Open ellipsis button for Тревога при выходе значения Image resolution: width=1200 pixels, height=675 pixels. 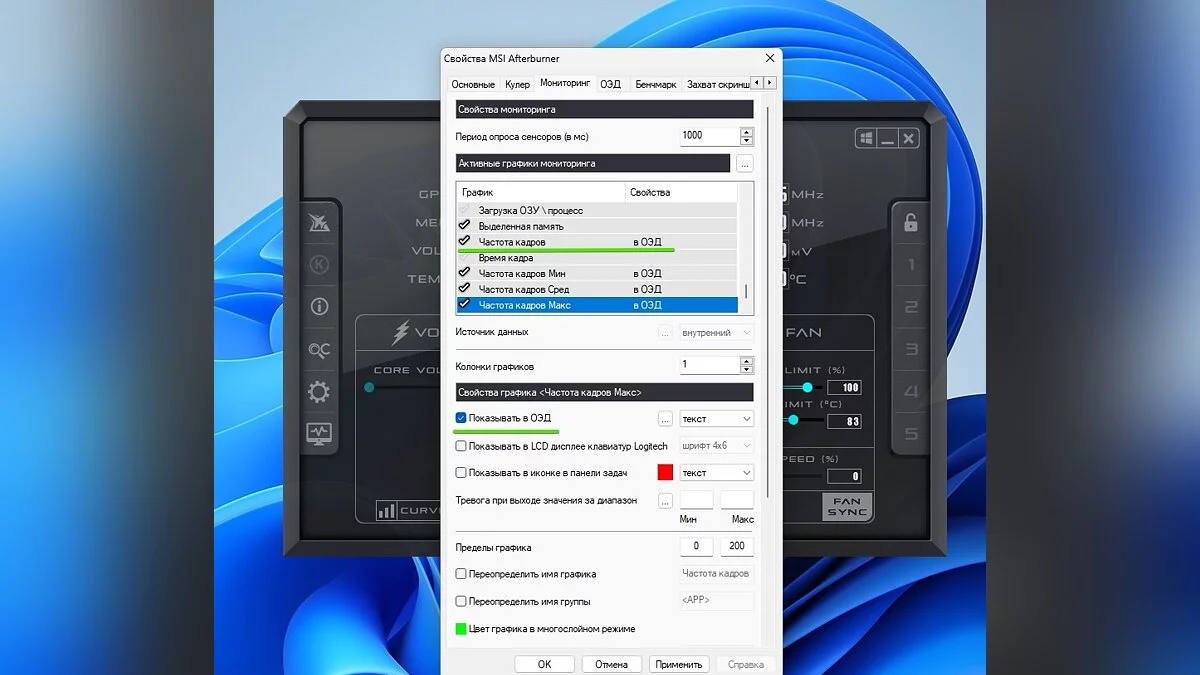coord(665,501)
